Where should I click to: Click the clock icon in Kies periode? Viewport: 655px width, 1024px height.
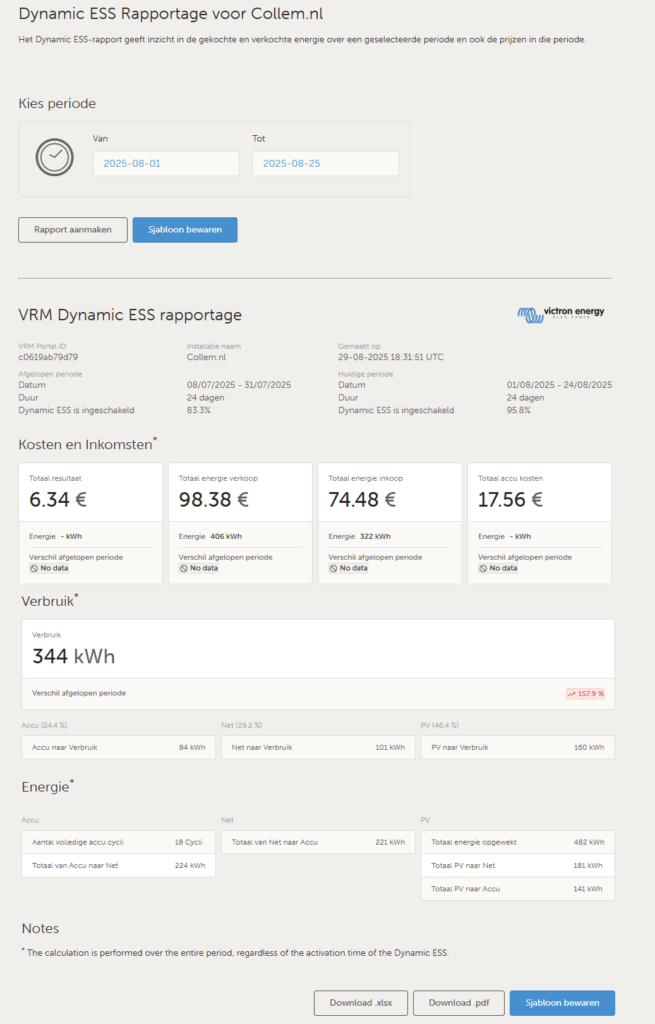(54, 157)
